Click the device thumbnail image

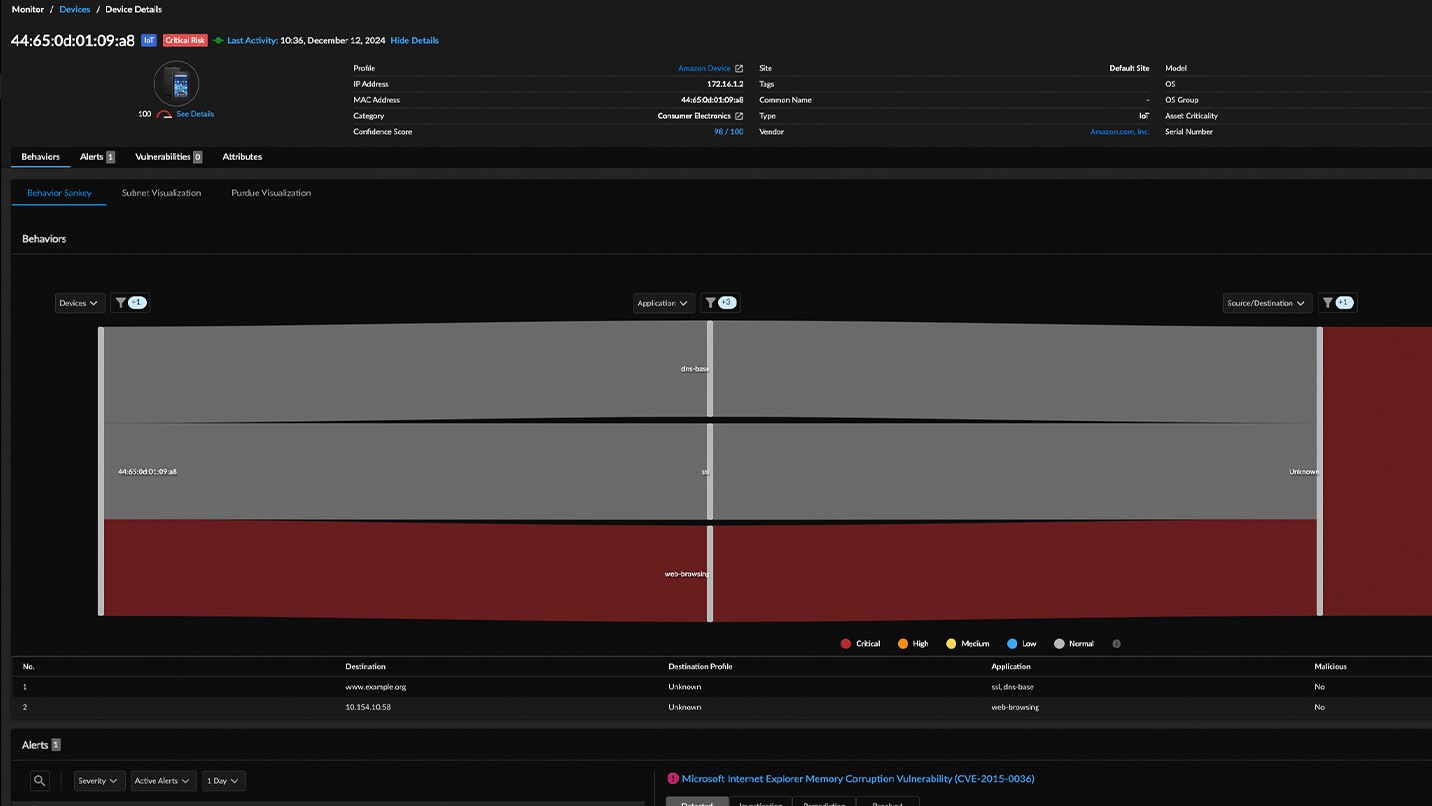(x=177, y=84)
